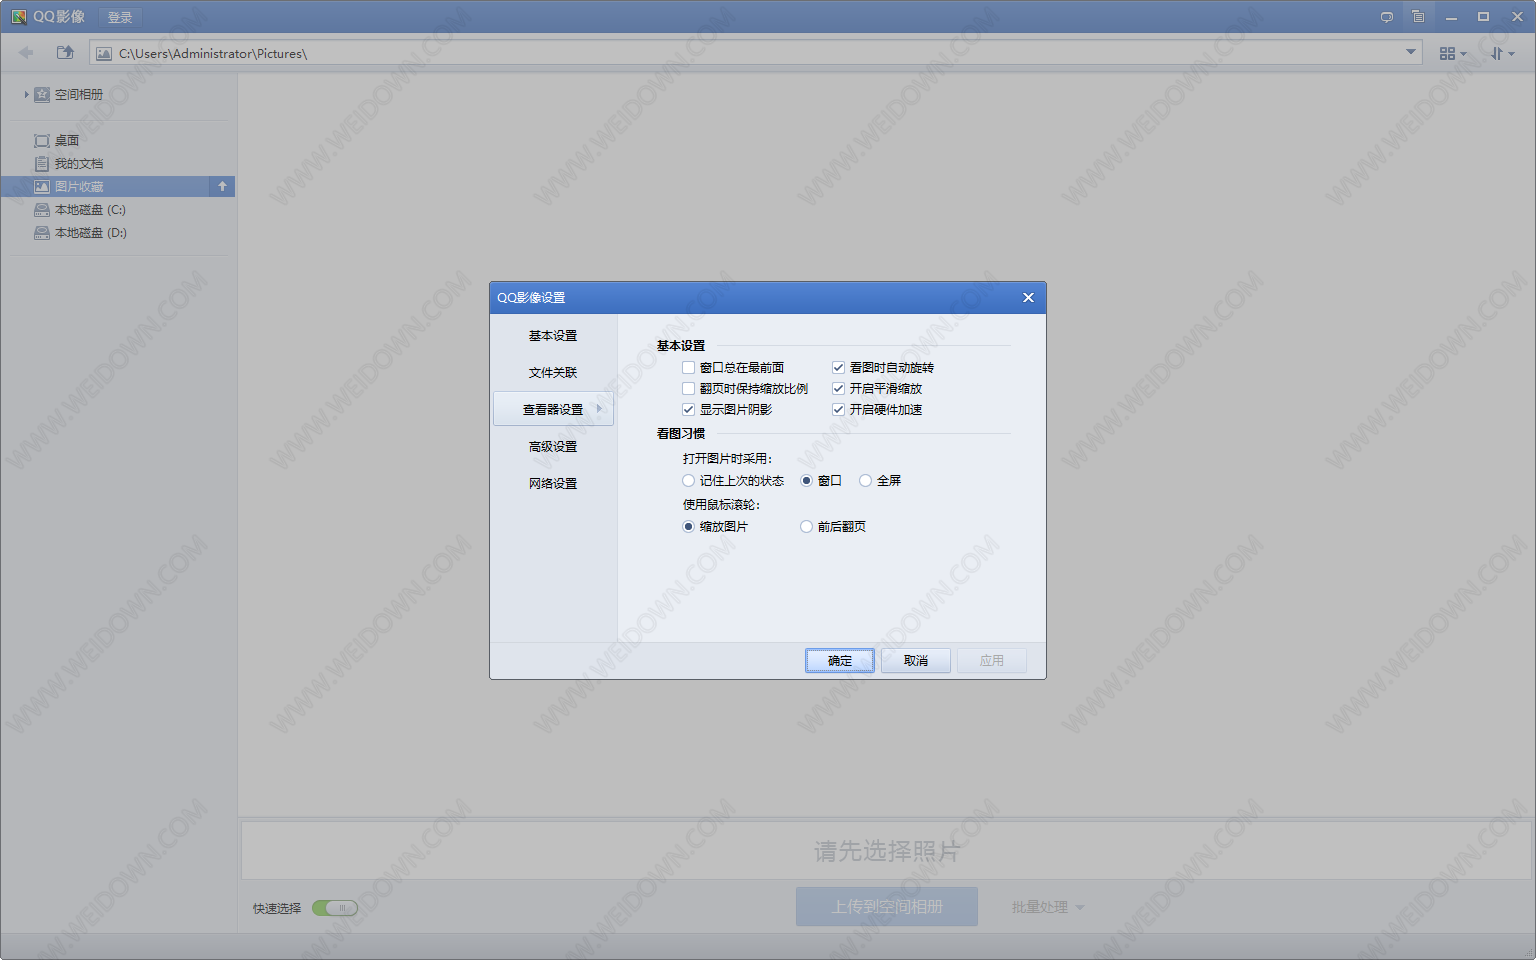Viewport: 1536px width, 960px height.
Task: Click the 图片收藏 picture icon
Action: pos(41,187)
